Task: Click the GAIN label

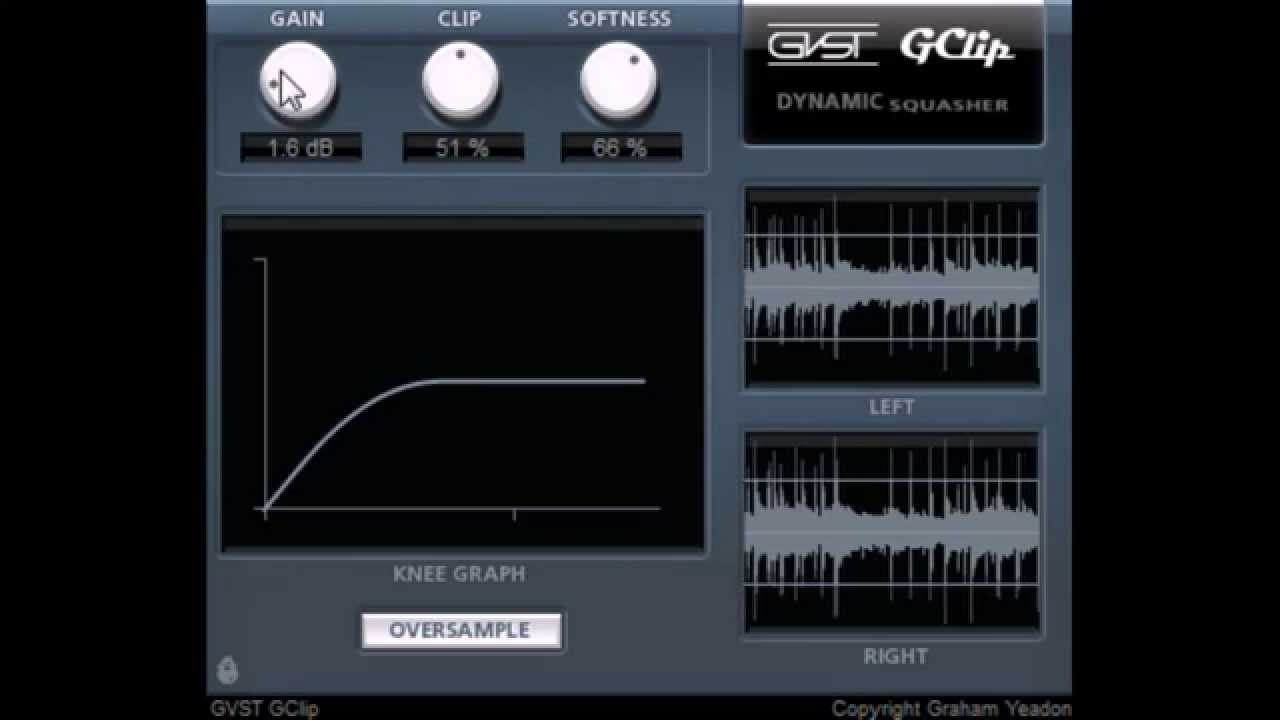Action: (297, 19)
